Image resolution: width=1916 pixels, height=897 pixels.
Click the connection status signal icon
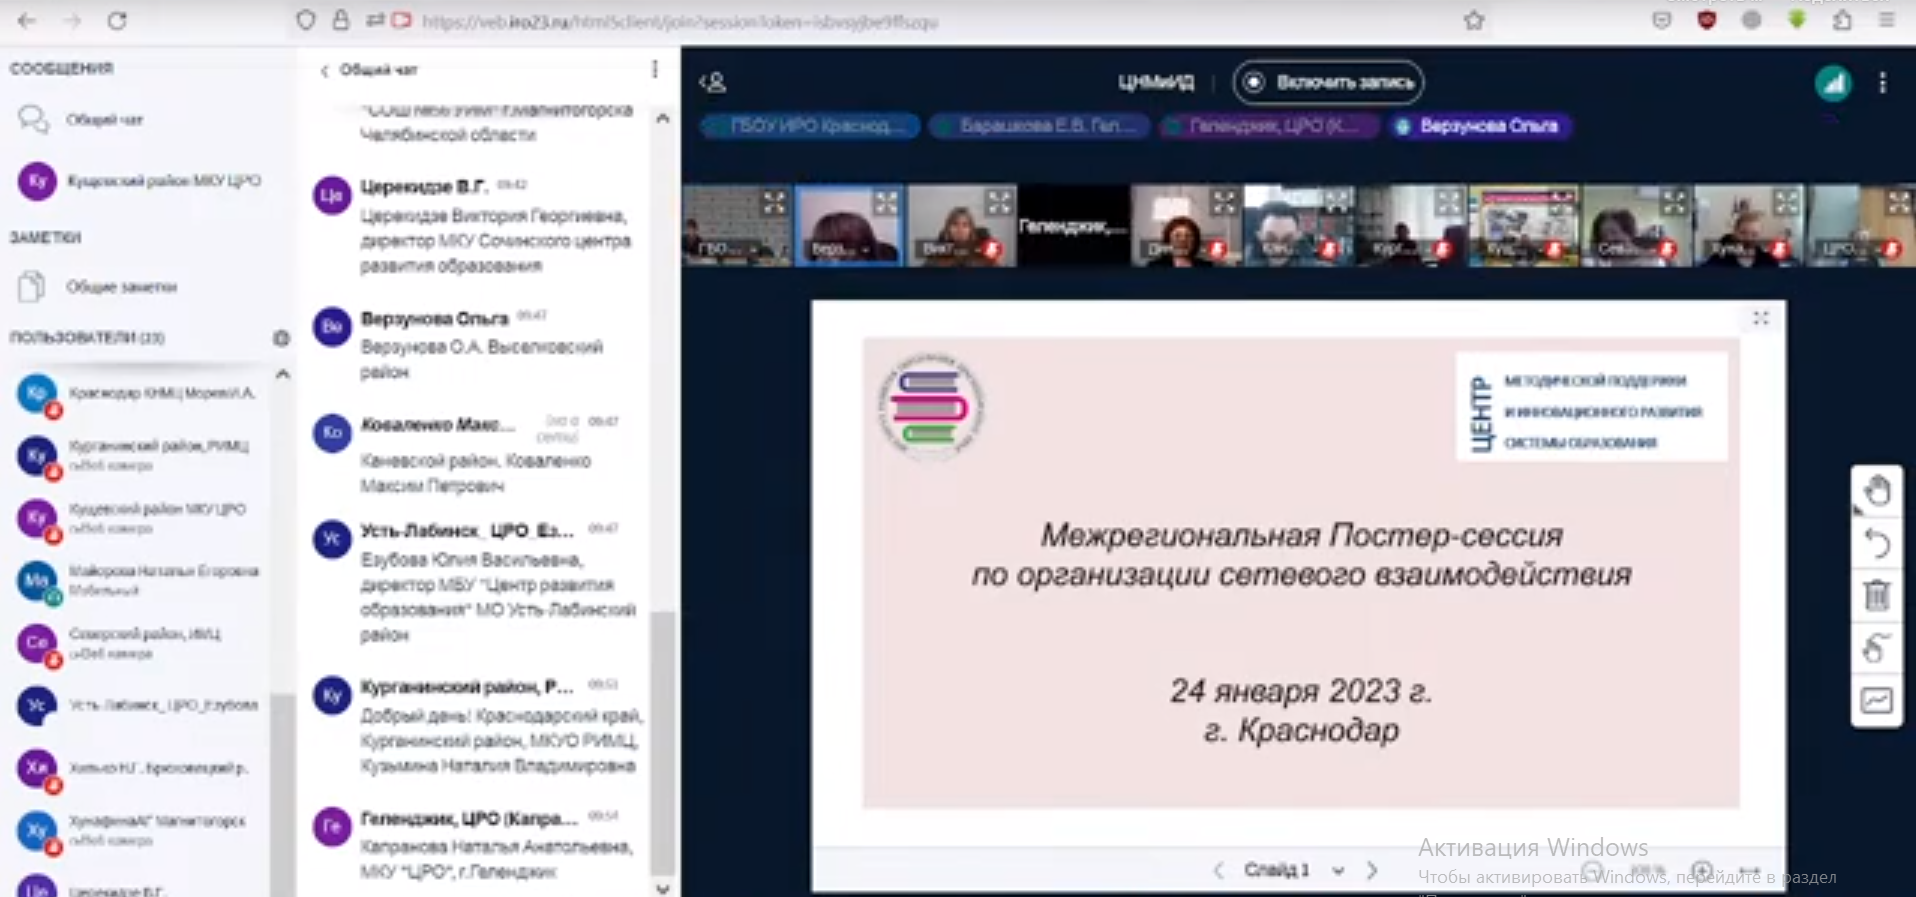click(1833, 83)
